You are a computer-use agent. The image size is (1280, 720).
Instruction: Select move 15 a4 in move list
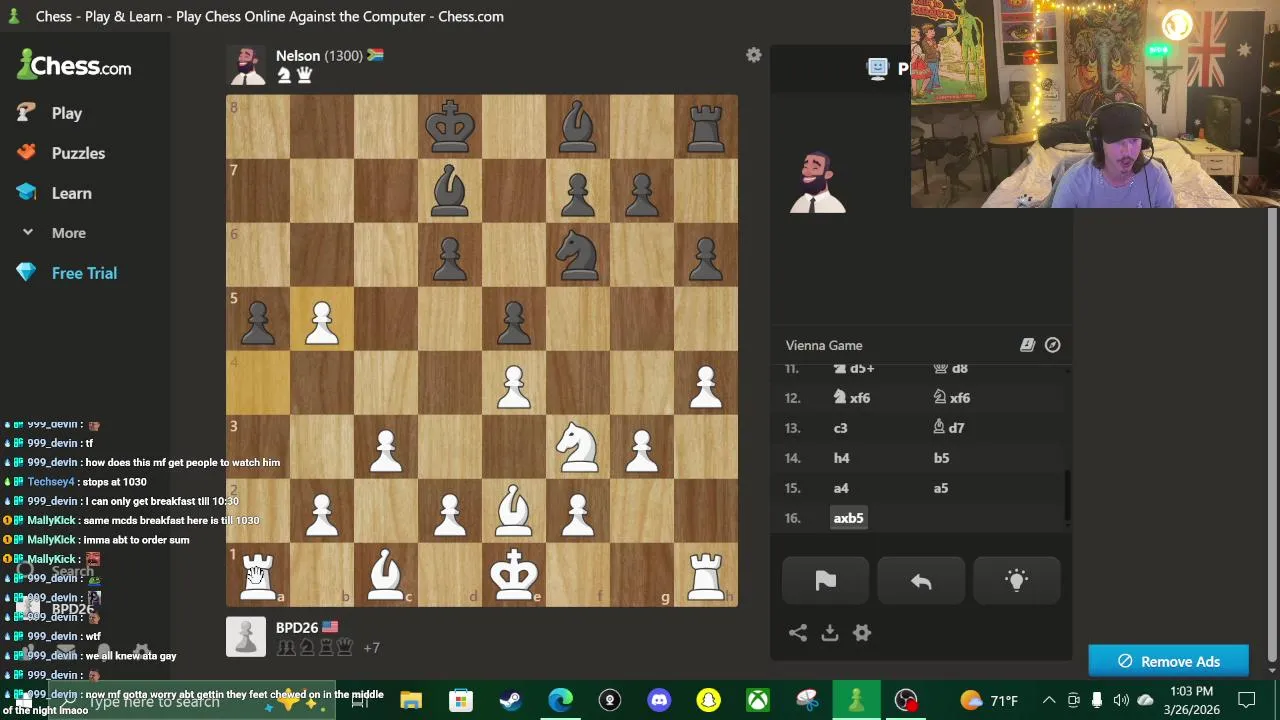(x=841, y=488)
